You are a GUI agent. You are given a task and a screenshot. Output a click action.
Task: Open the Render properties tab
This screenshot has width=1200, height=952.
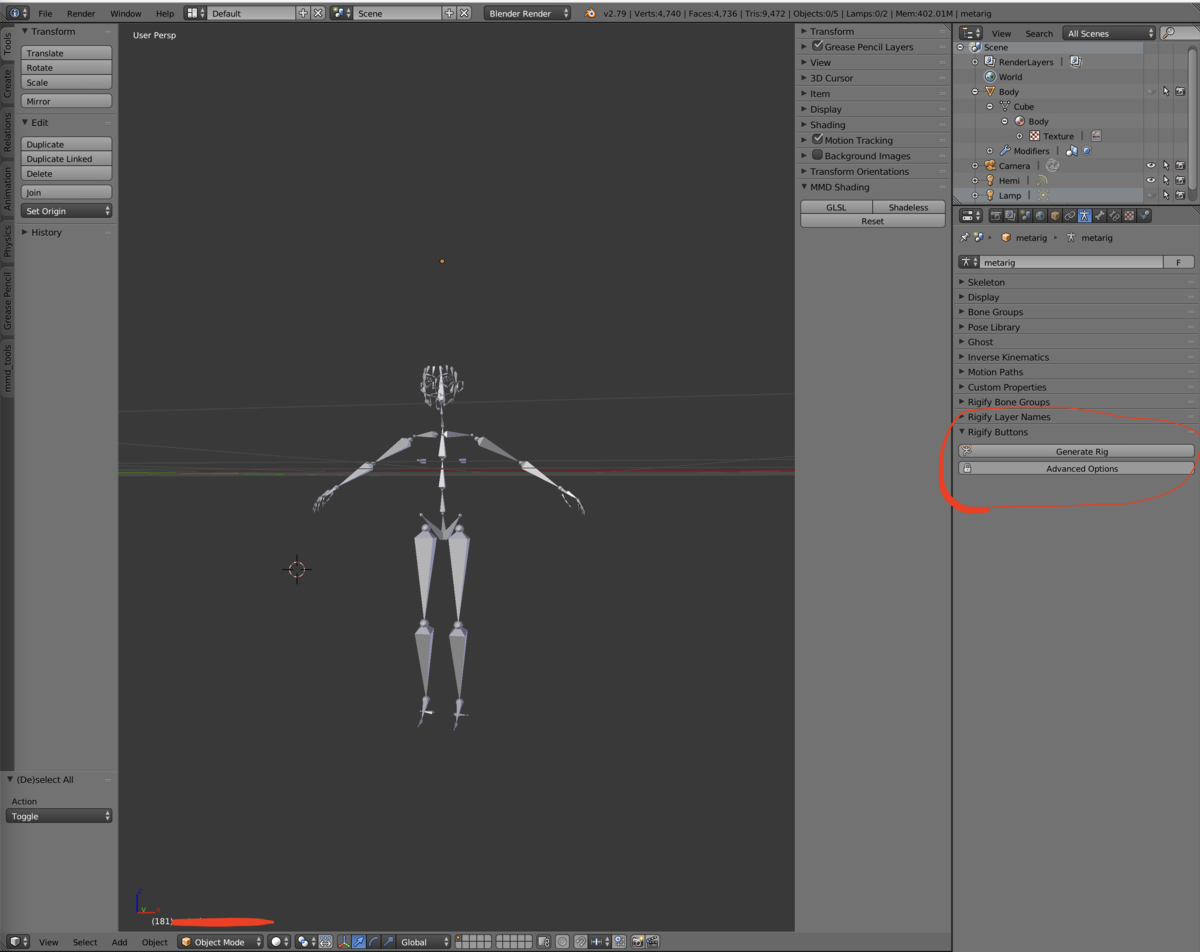pos(996,215)
